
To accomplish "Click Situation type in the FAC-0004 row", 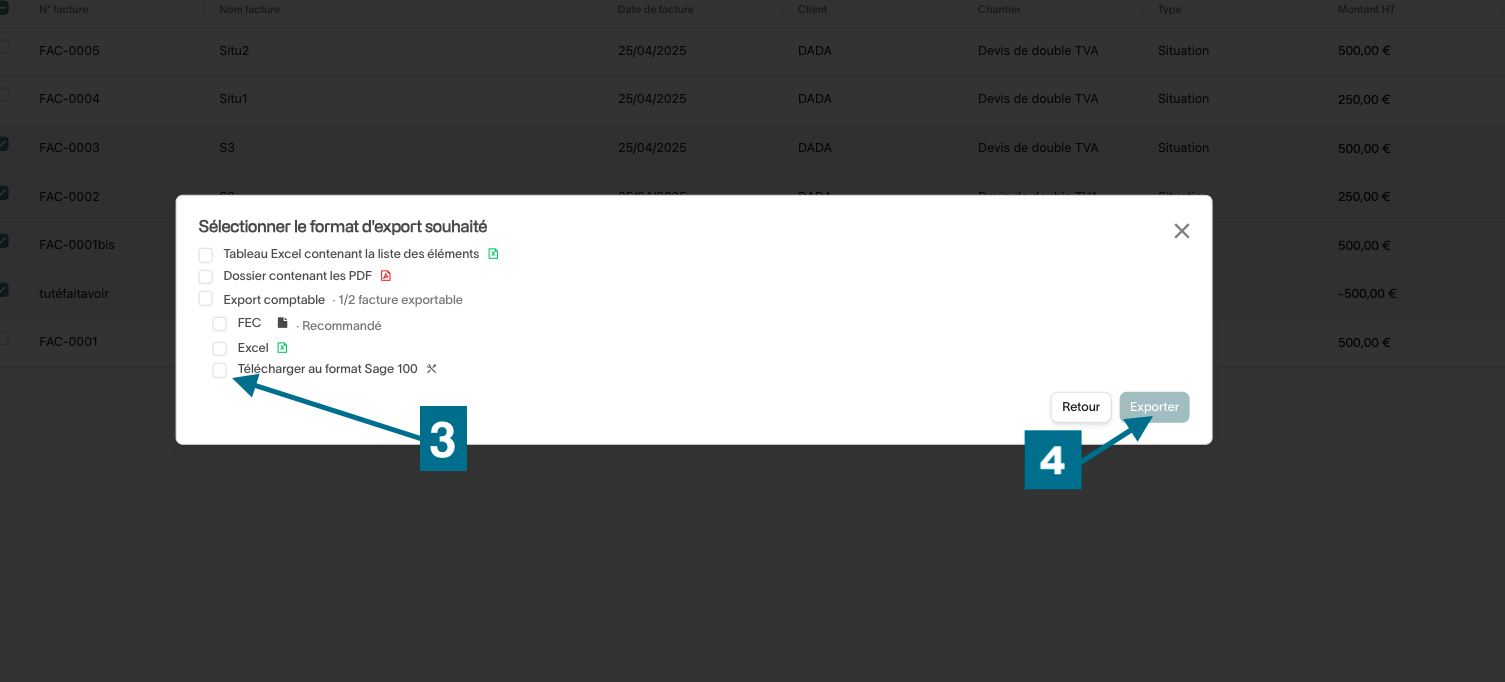I will coord(1184,99).
